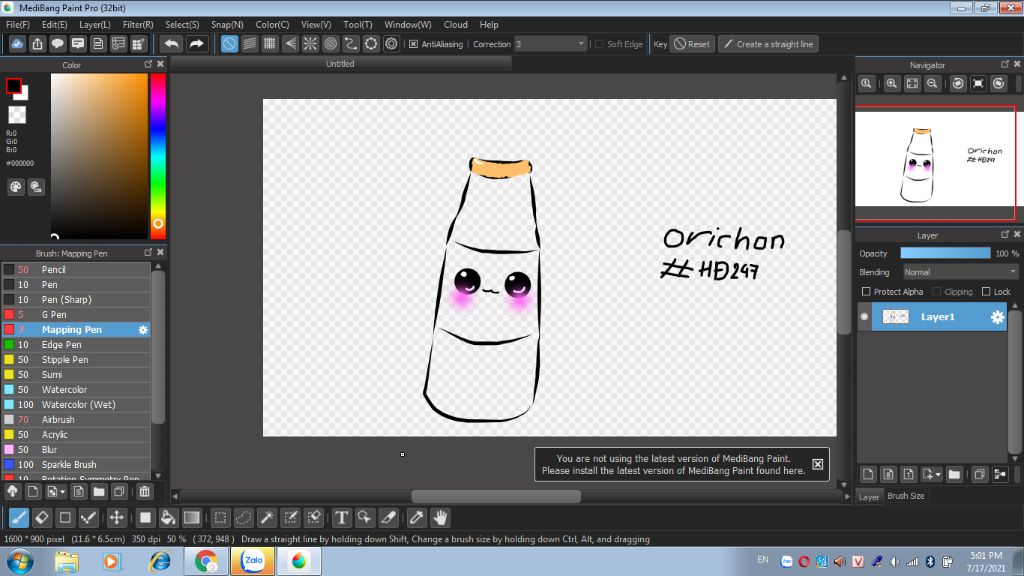Undock the Navigator panel
This screenshot has width=1024, height=576.
click(1004, 64)
